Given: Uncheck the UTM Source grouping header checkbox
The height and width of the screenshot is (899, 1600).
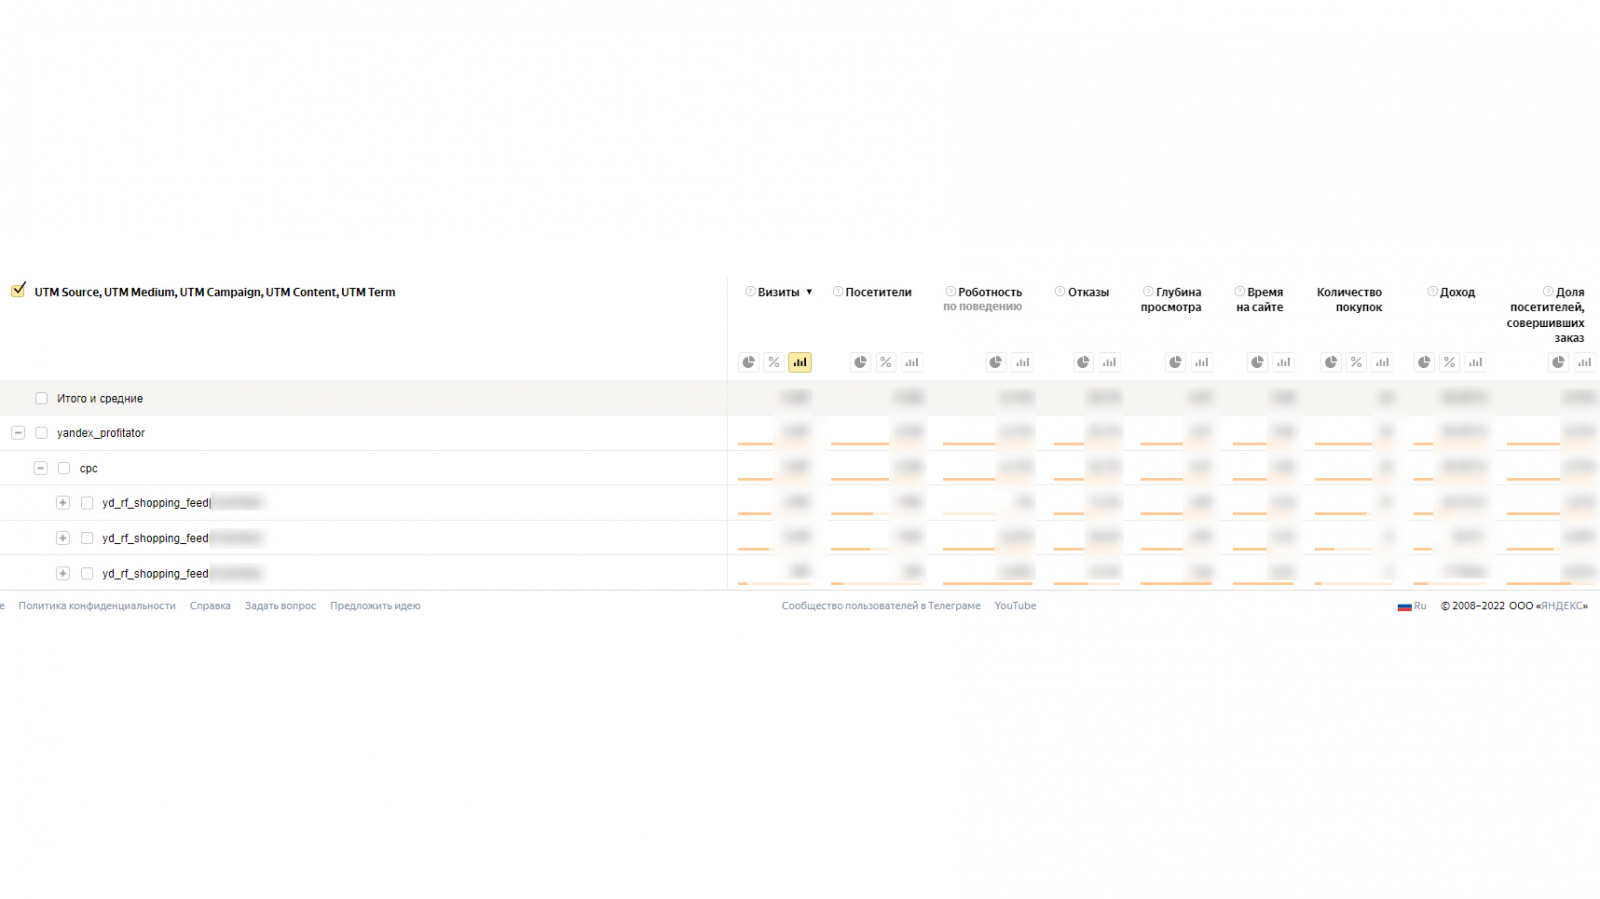Looking at the screenshot, I should (18, 291).
